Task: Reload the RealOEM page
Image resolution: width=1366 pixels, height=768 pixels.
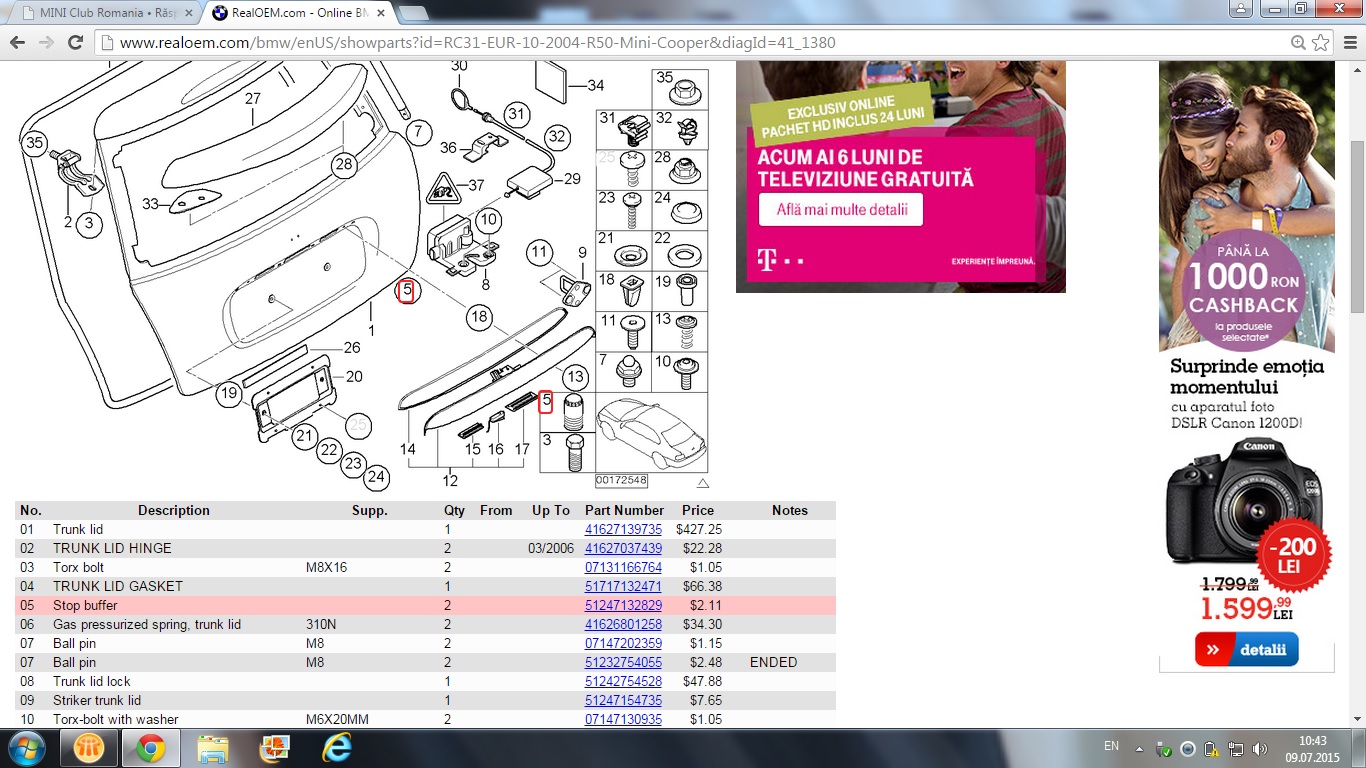Action: coord(75,43)
